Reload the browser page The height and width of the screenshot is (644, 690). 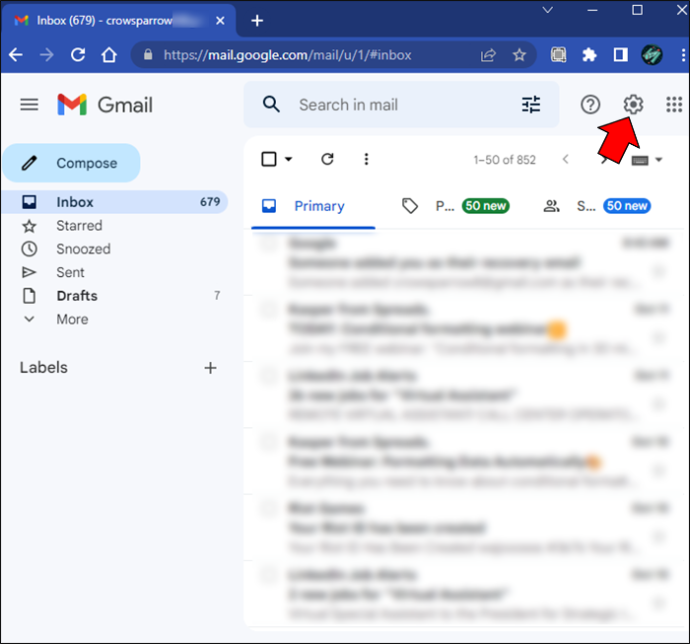pos(78,55)
